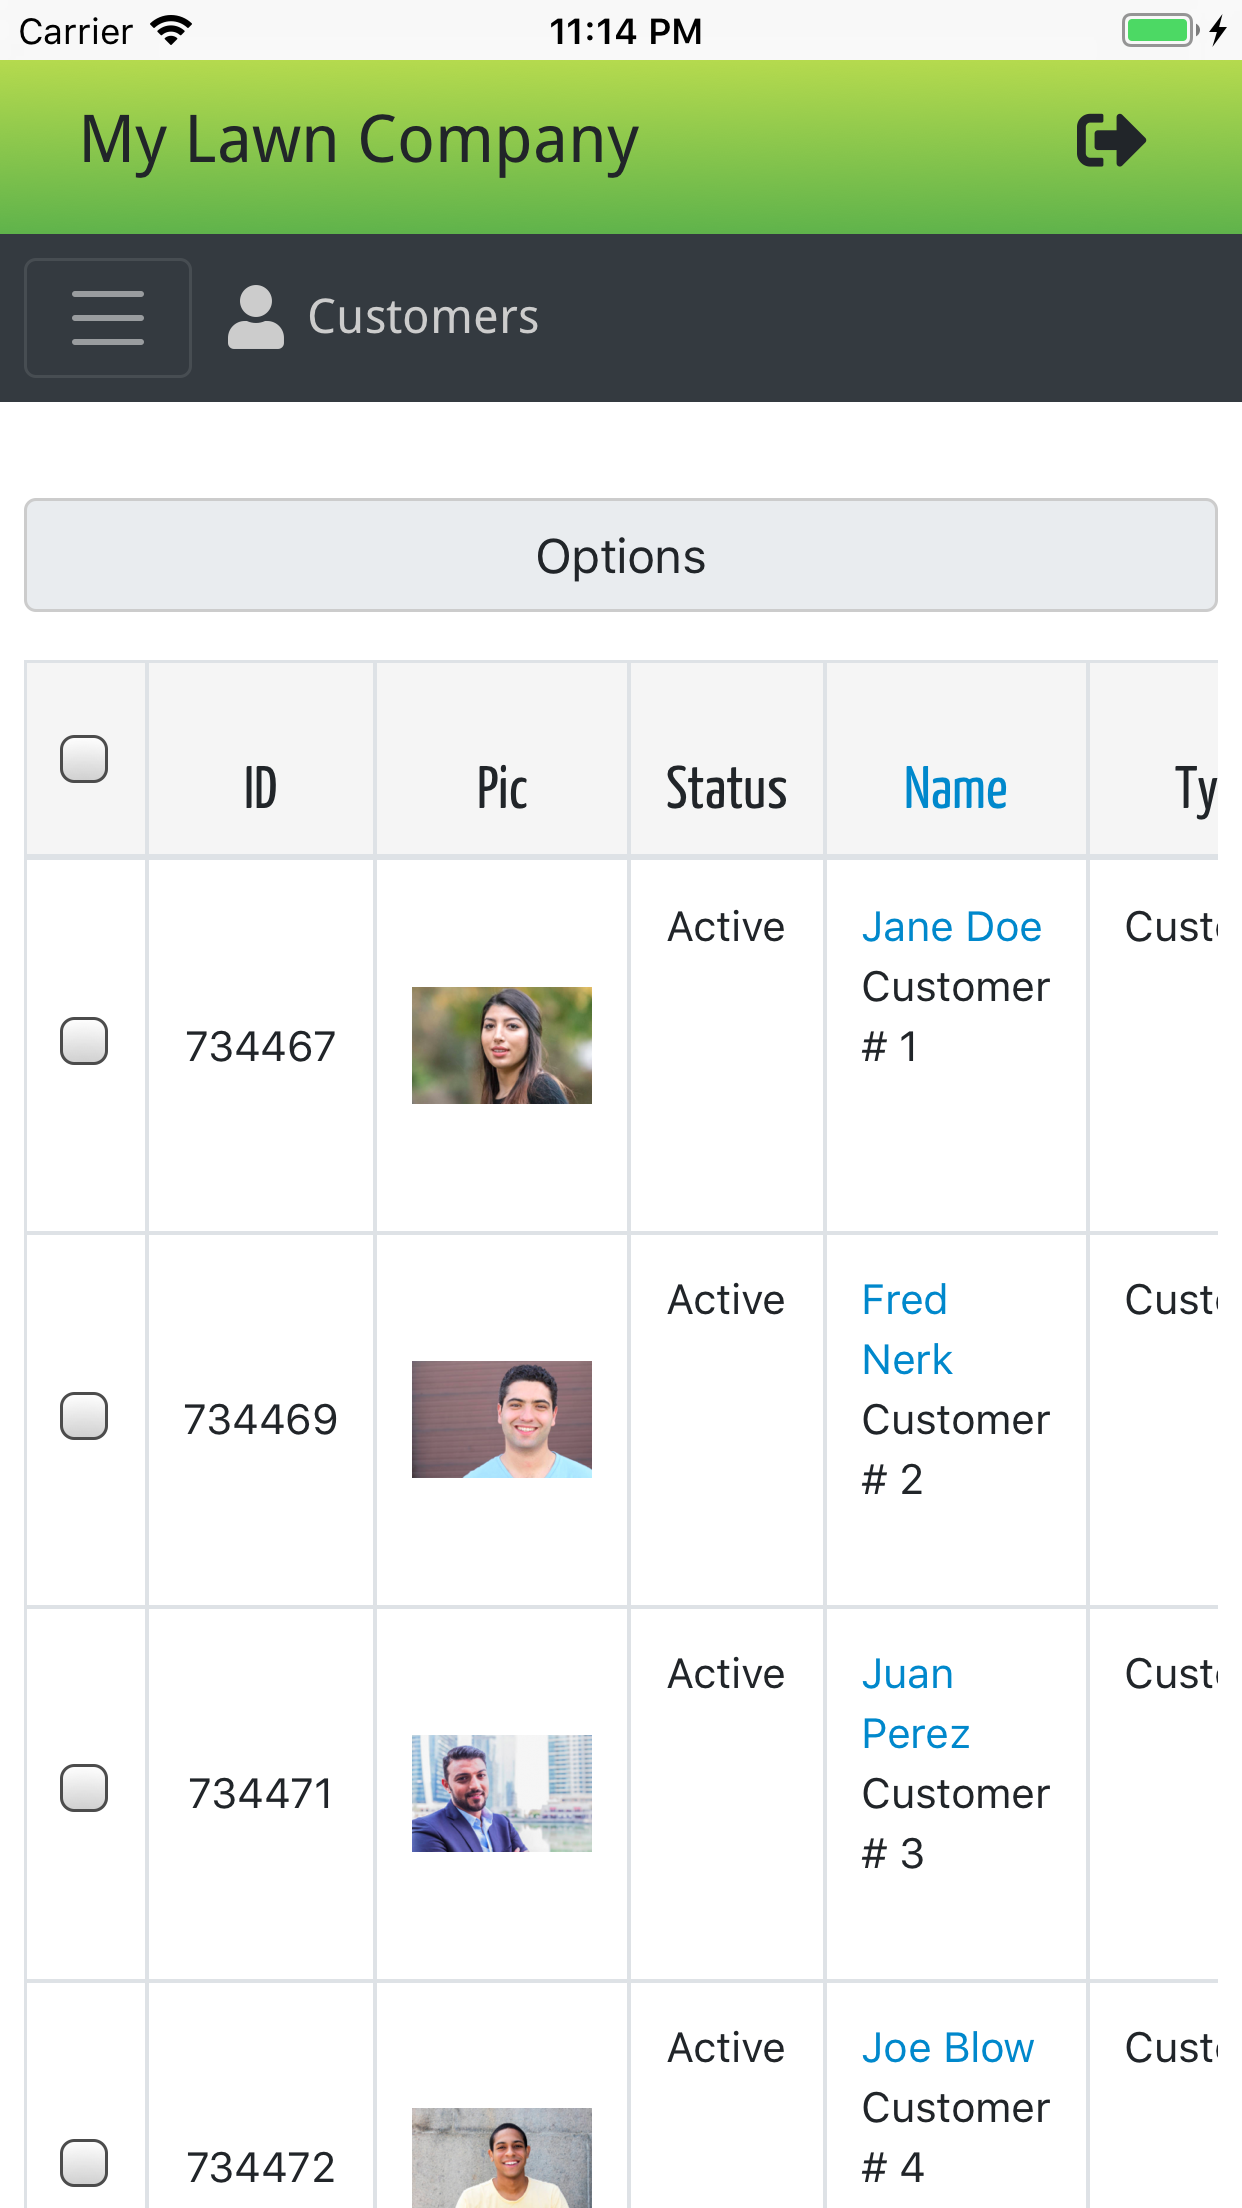Tap the Customers person icon
This screenshot has height=2208, width=1242.
coord(255,318)
